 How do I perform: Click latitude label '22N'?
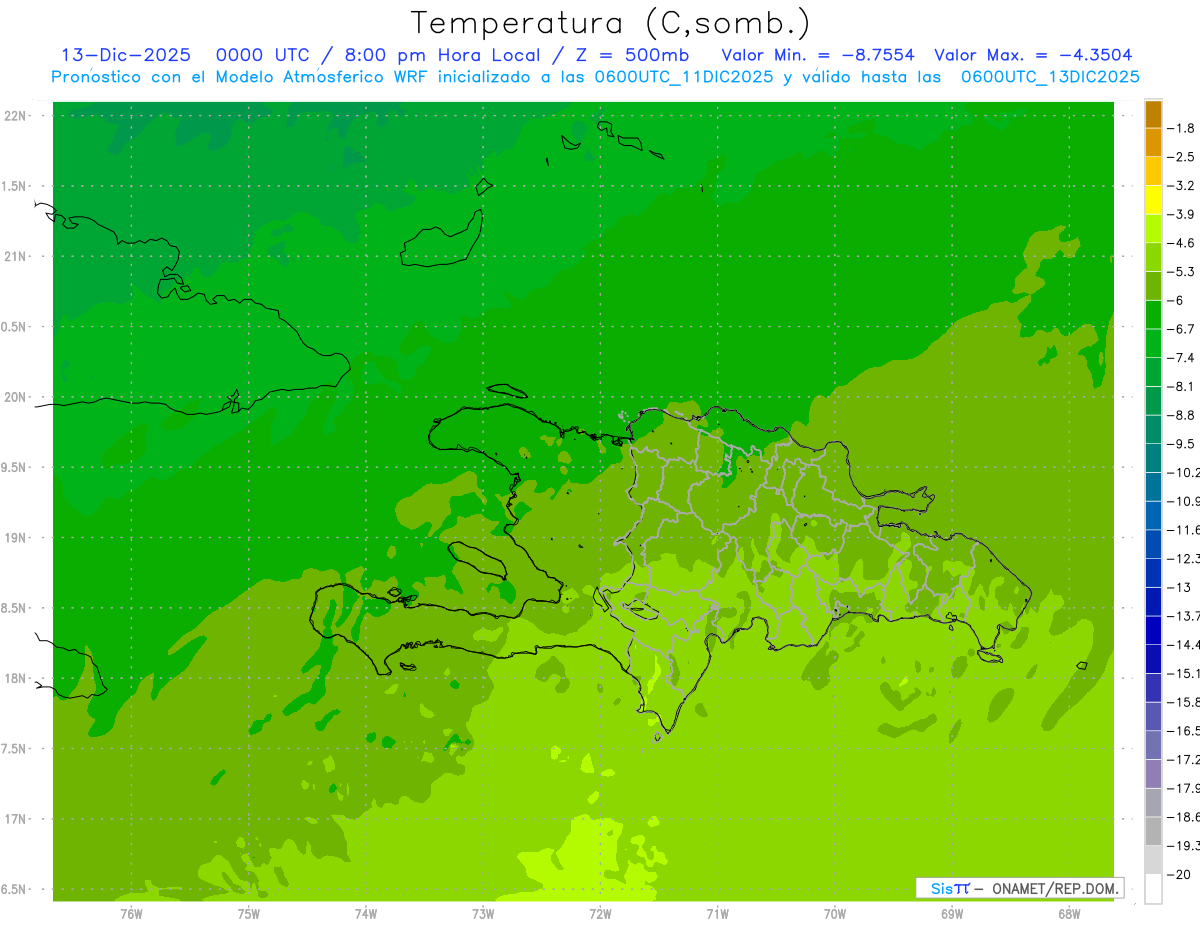click(x=15, y=116)
